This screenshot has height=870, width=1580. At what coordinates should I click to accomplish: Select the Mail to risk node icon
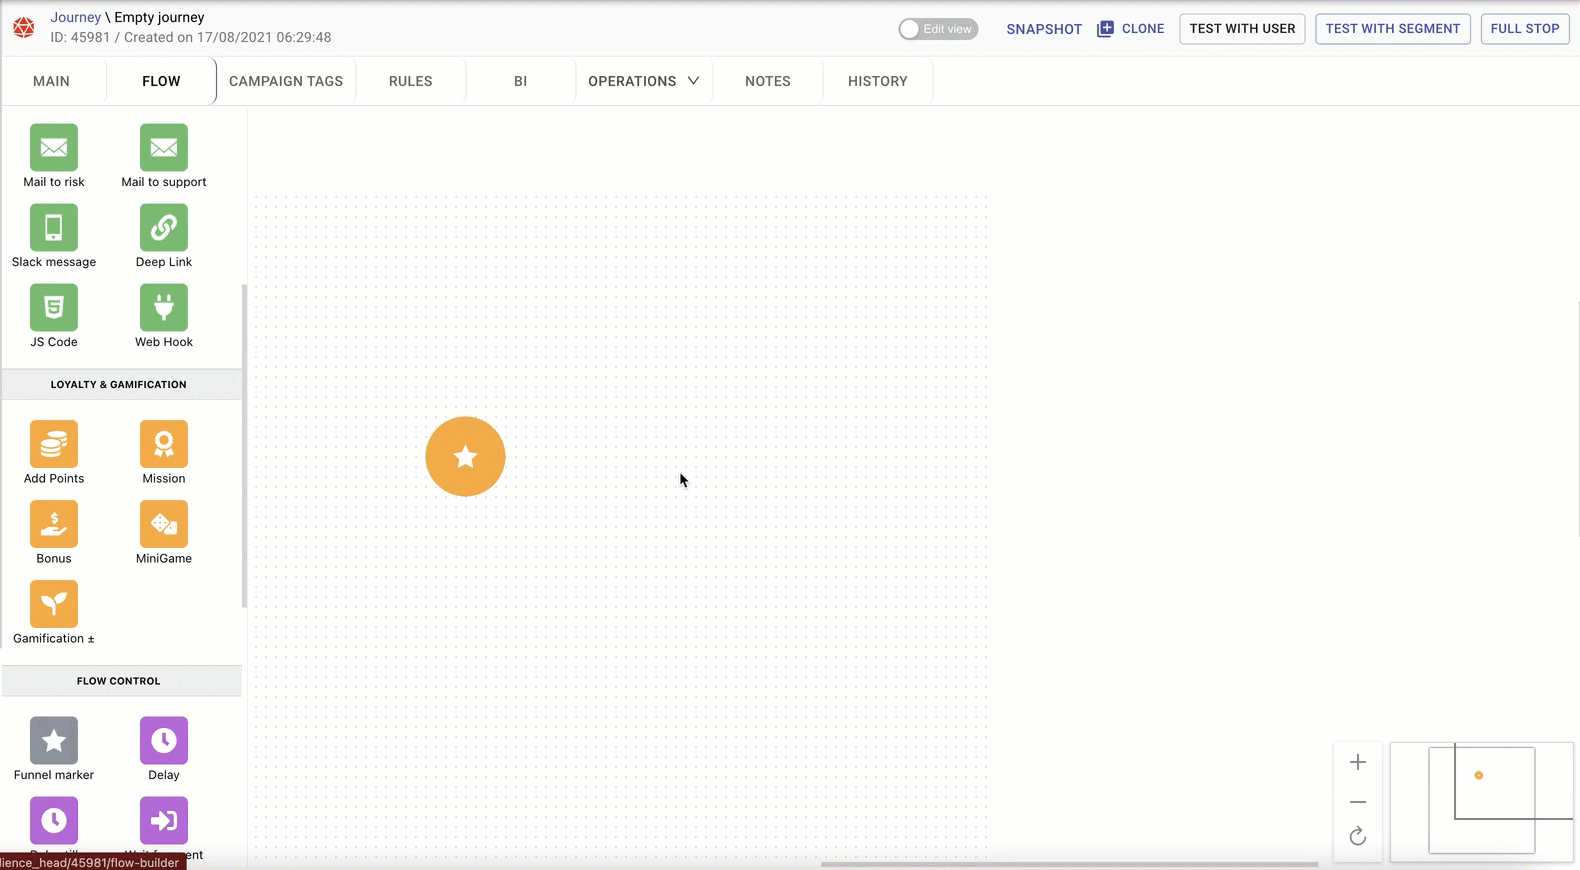(54, 148)
